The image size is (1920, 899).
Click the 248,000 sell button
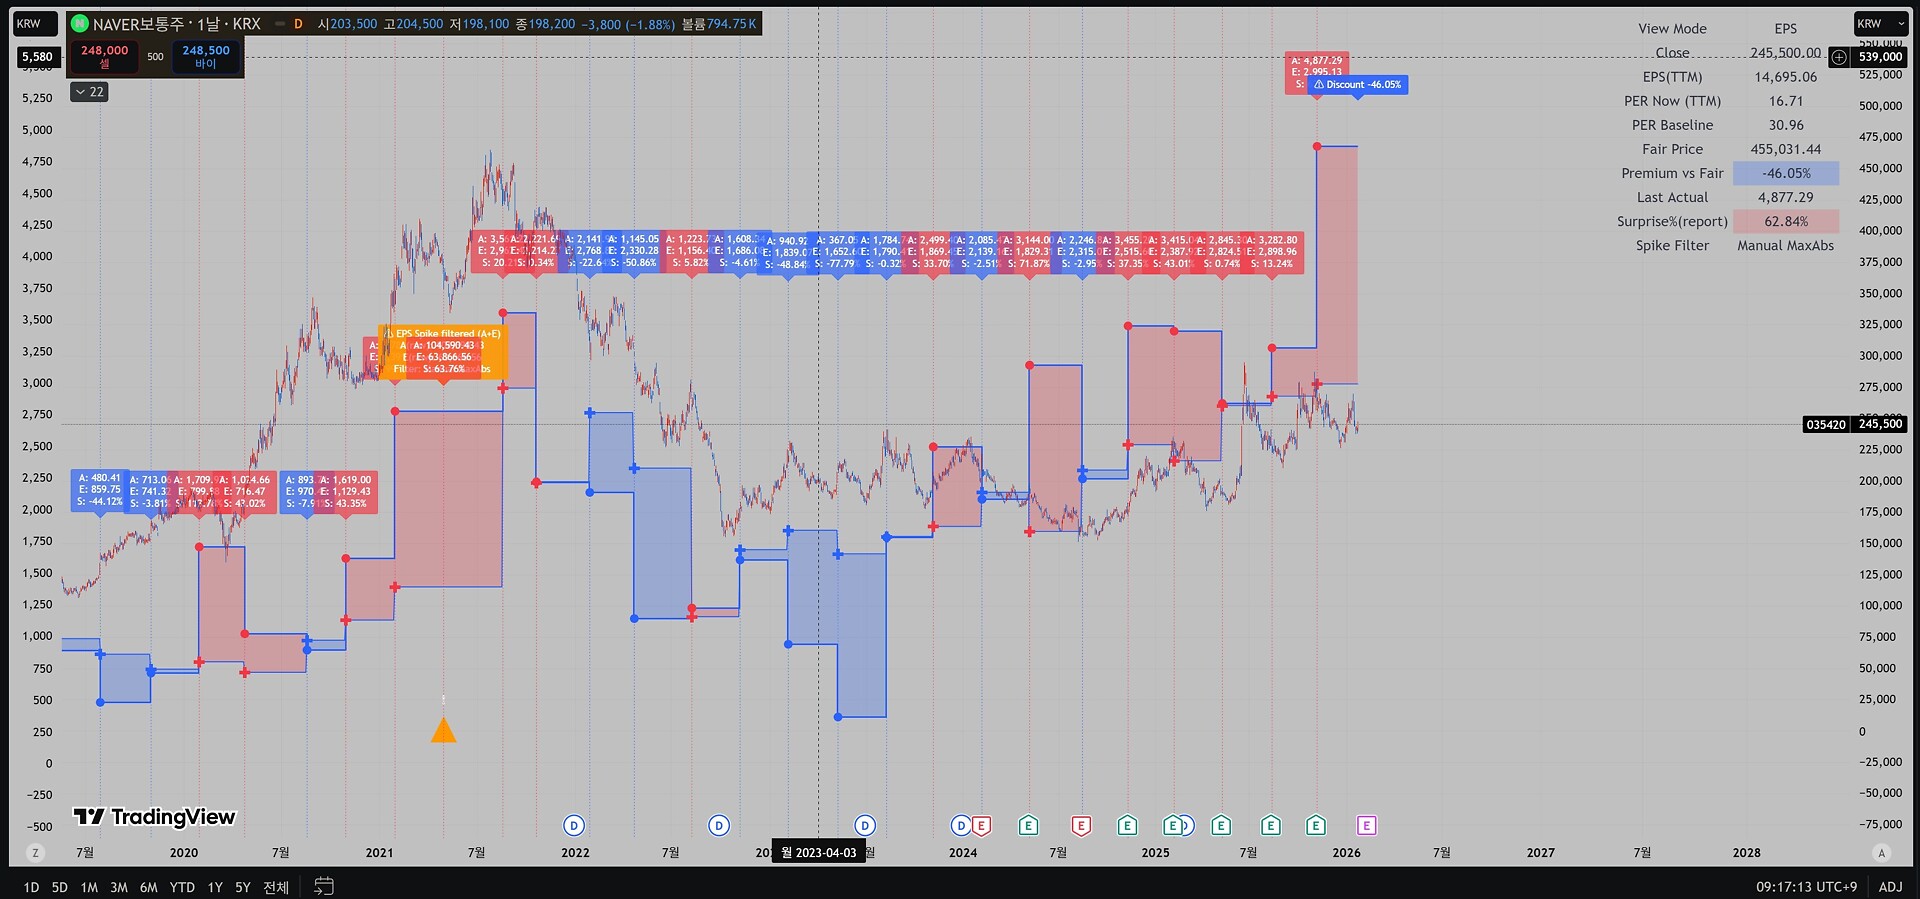click(104, 56)
